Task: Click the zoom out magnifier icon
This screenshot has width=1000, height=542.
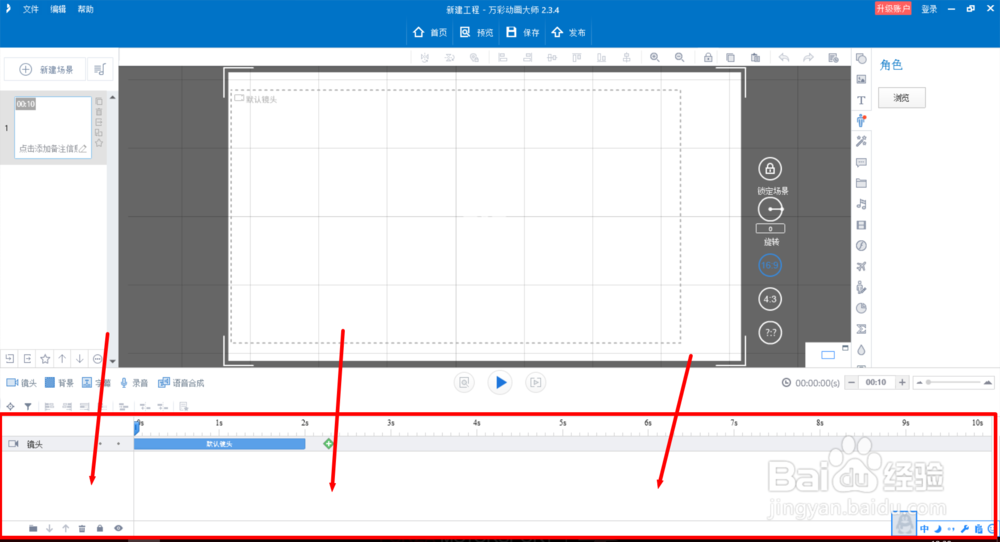Action: tap(679, 57)
